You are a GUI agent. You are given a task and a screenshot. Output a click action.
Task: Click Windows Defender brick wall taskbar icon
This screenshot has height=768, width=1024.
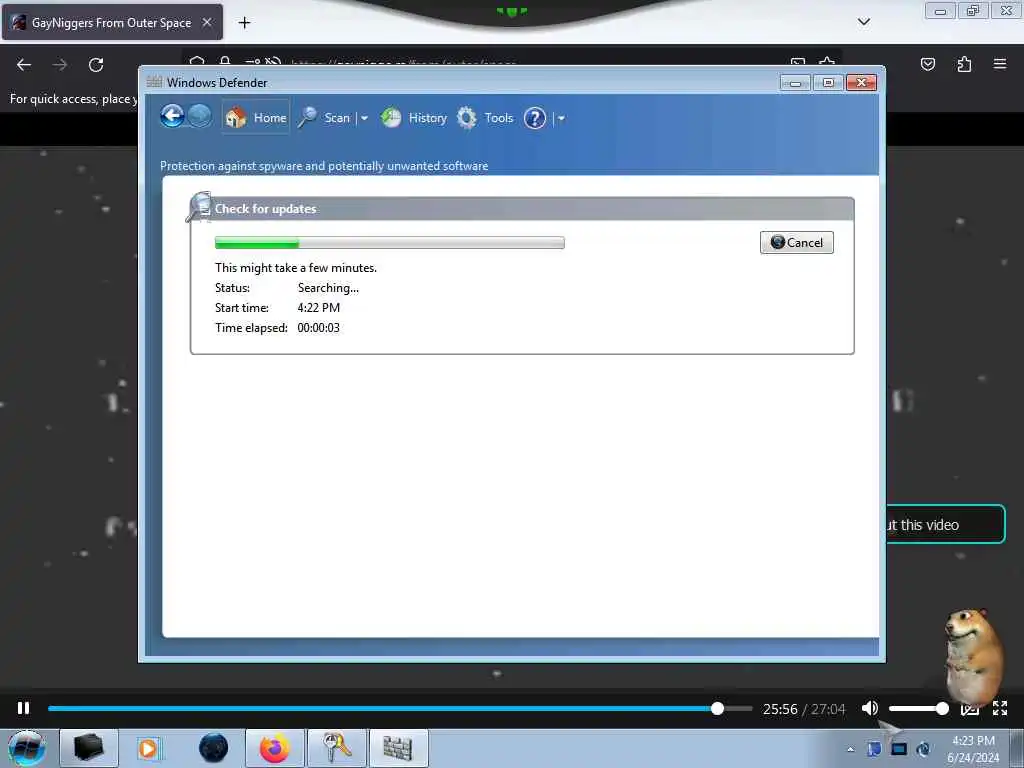click(398, 748)
